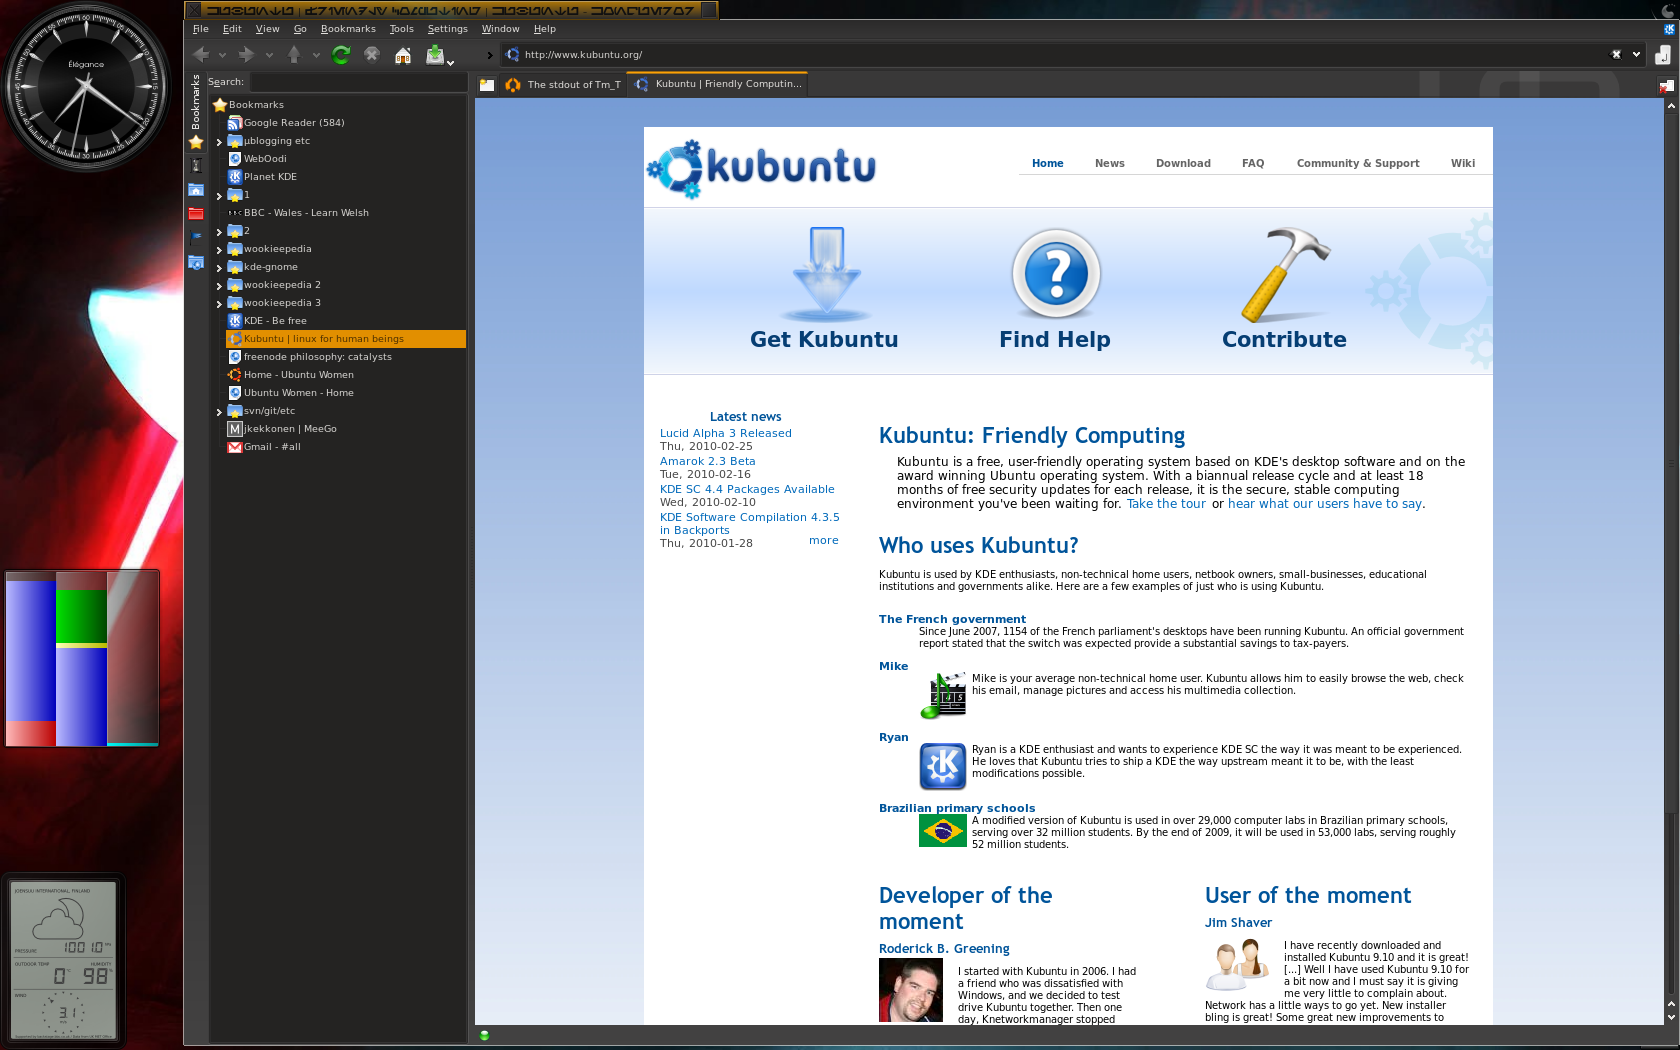The image size is (1680, 1050).
Task: Click the Contribute hammer image
Action: pos(1286,274)
